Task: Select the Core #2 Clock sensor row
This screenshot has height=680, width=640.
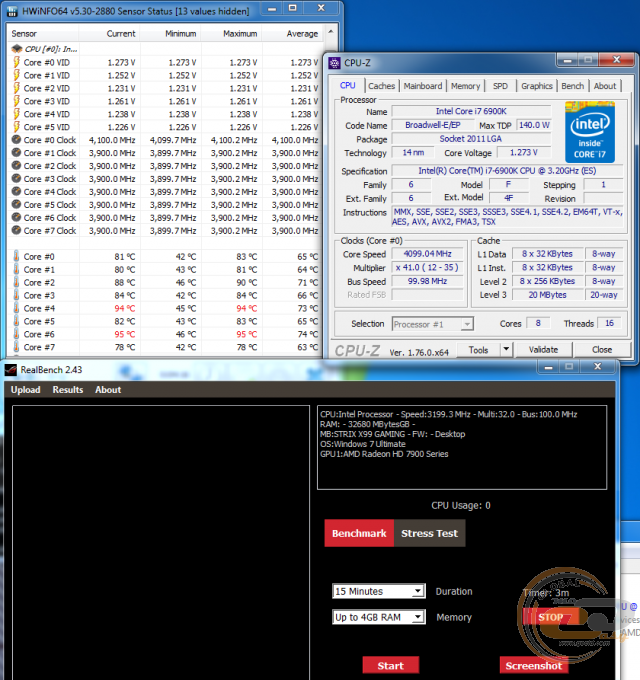Action: point(165,166)
